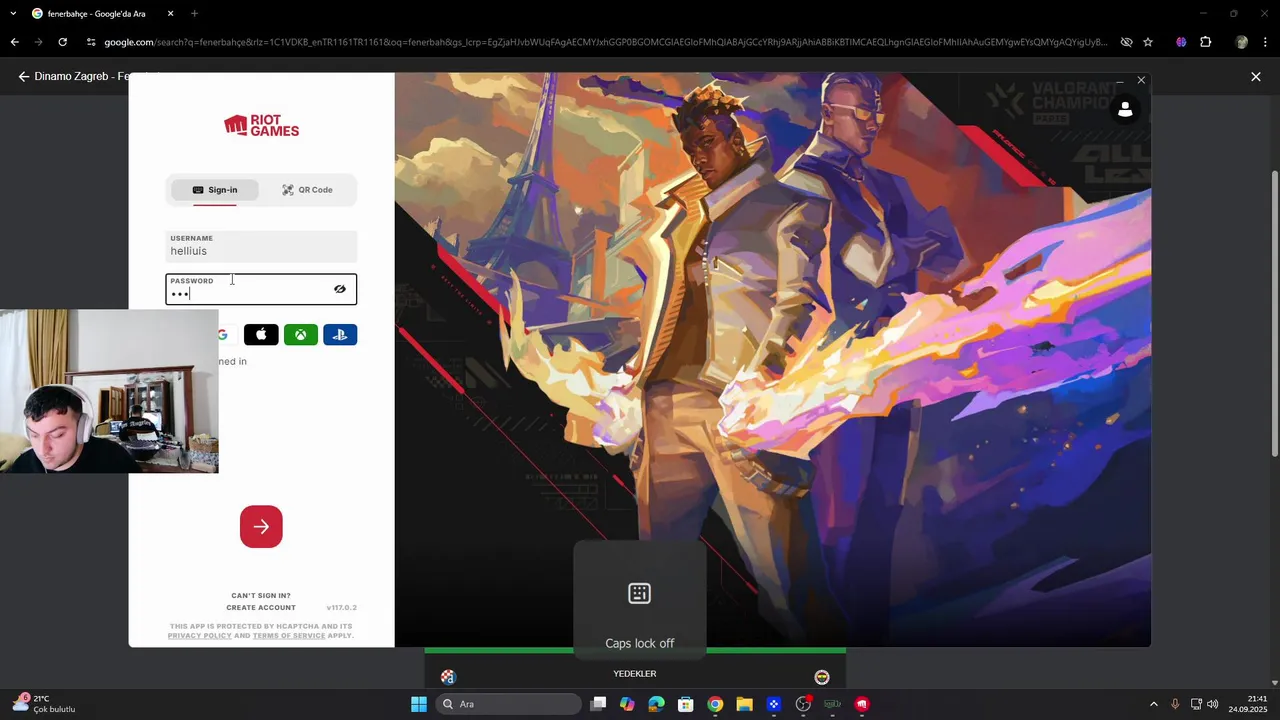This screenshot has width=1280, height=720.
Task: Switch to Riot Client in the taskbar
Action: (862, 704)
